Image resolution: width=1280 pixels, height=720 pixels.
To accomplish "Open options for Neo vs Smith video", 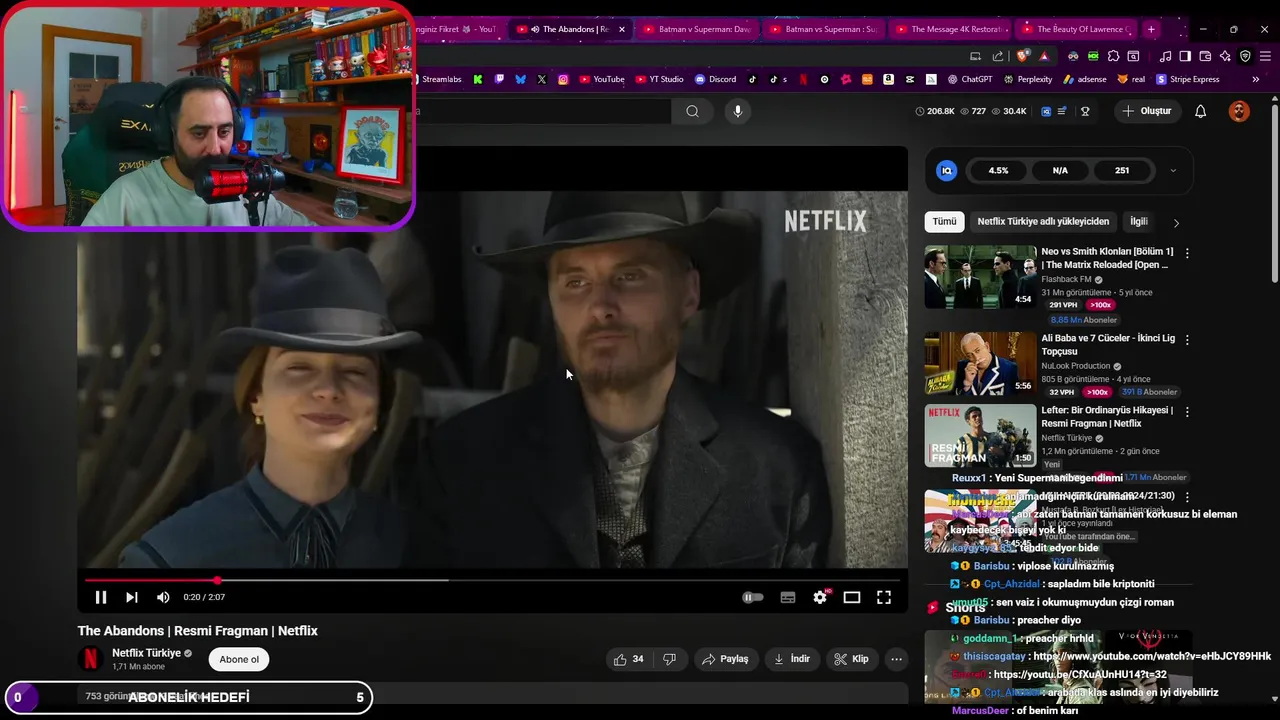I will pos(1187,254).
